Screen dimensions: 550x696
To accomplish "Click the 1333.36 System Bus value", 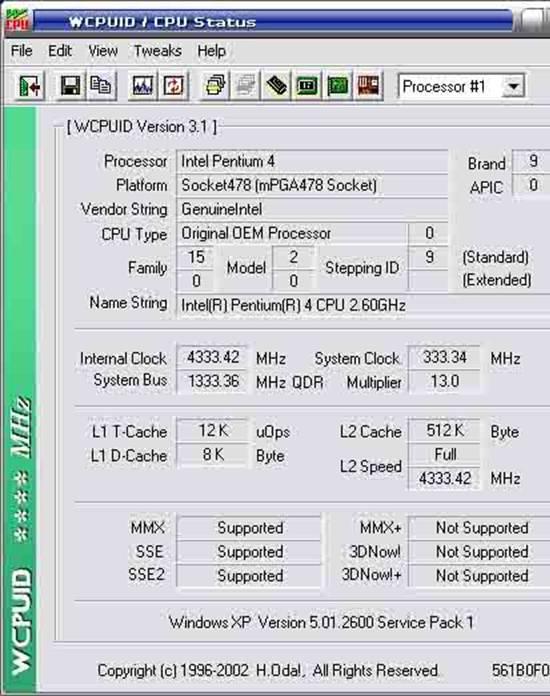I will coord(213,381).
